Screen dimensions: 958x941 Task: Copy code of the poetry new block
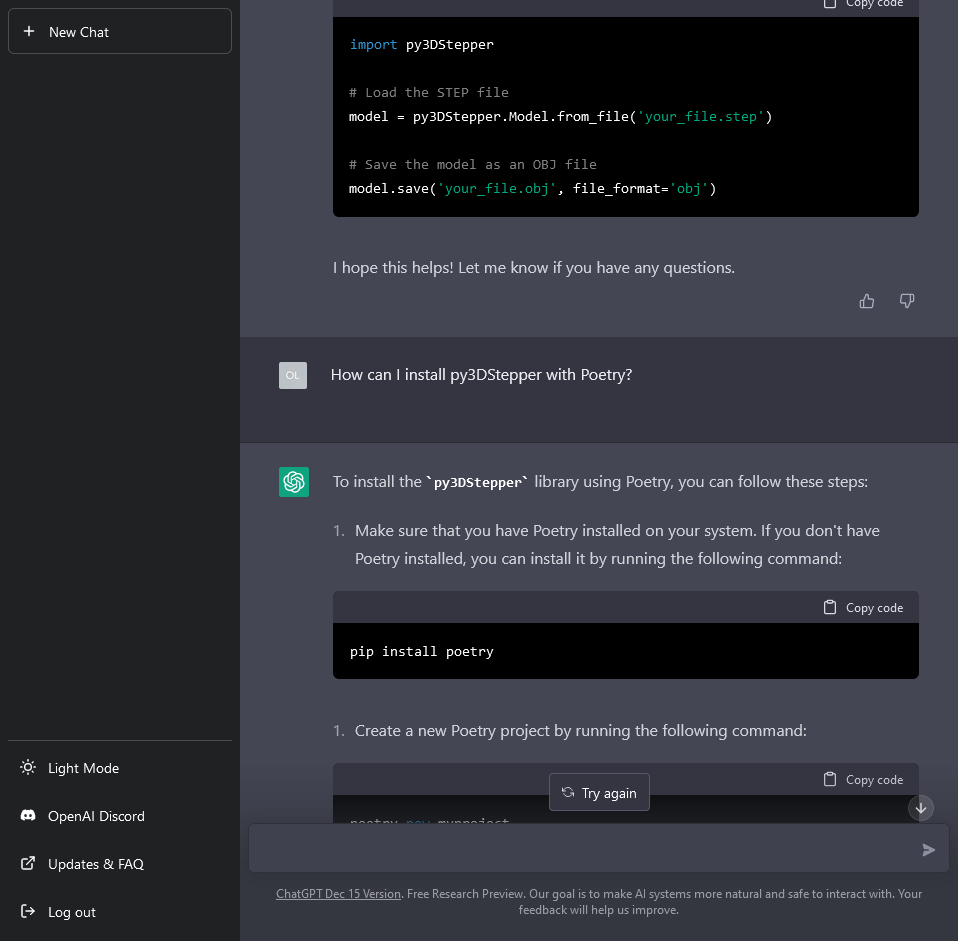tap(864, 780)
